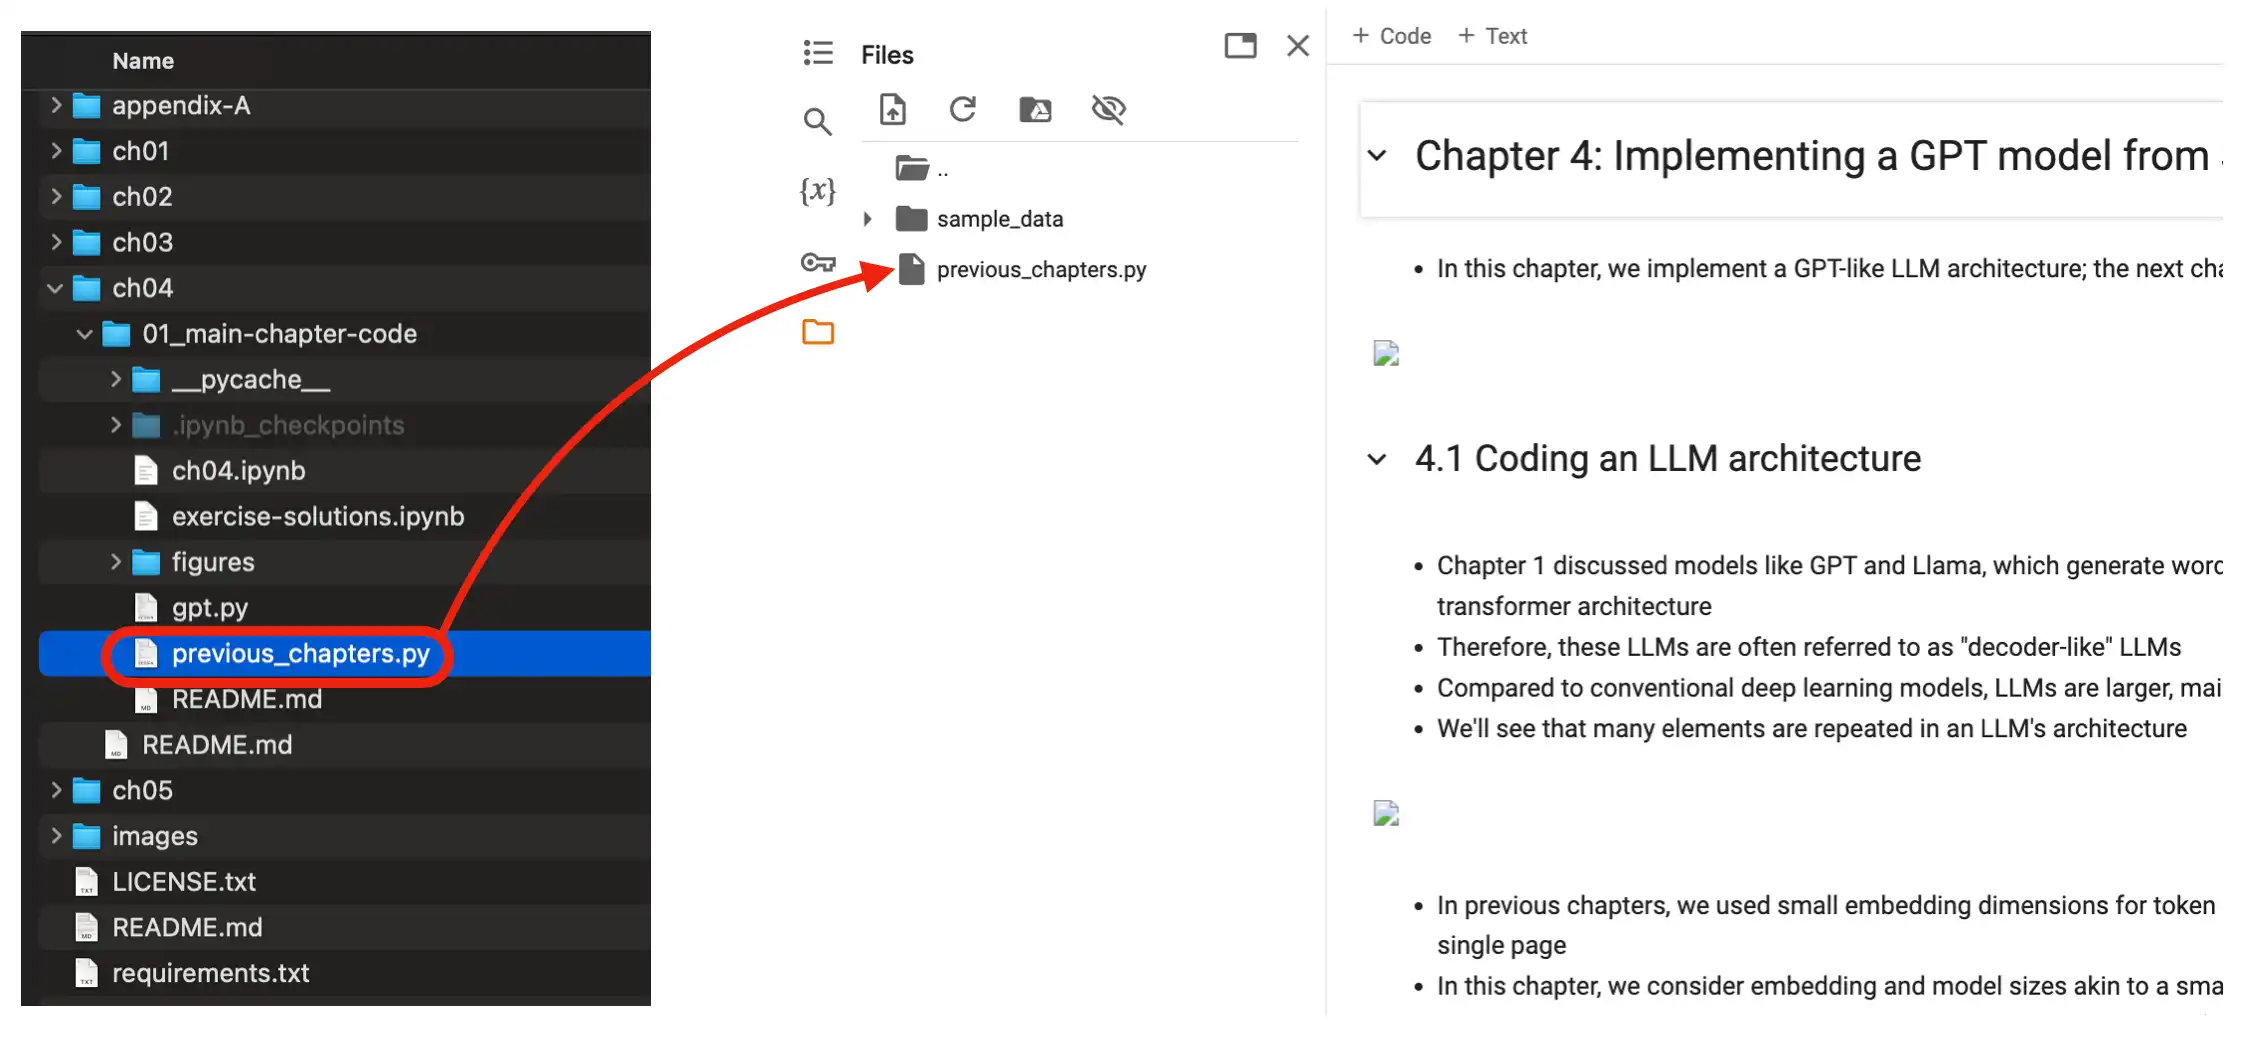Expand the sample_data folder arrow

tap(868, 219)
